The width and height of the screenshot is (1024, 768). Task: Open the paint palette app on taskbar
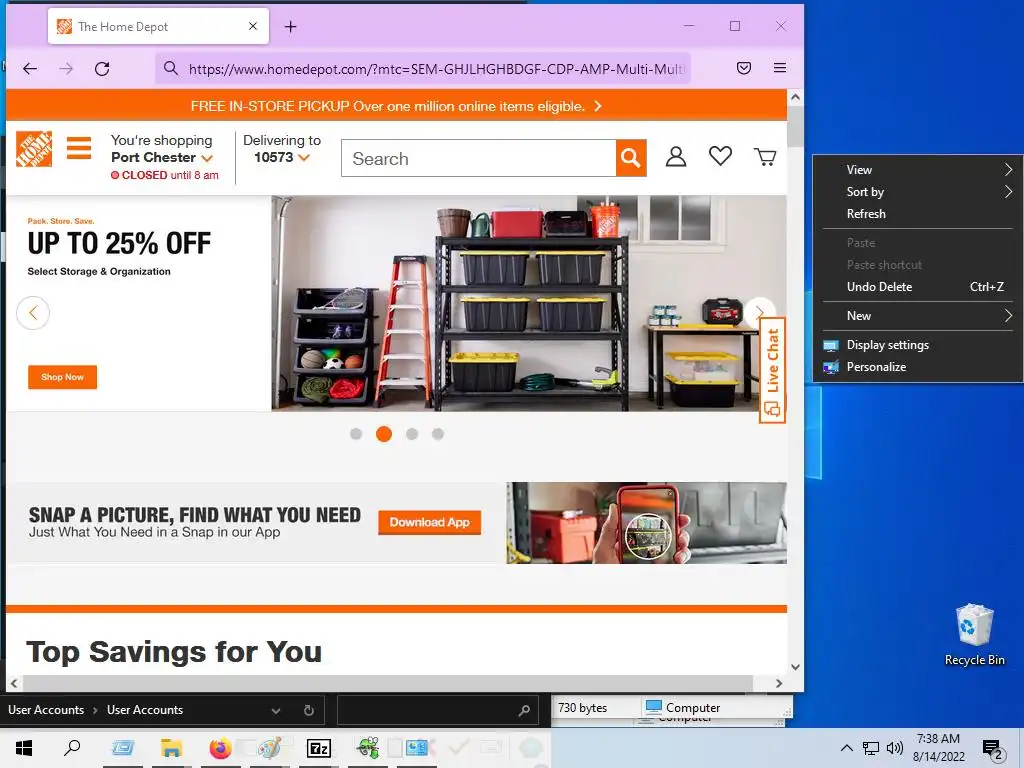point(269,748)
